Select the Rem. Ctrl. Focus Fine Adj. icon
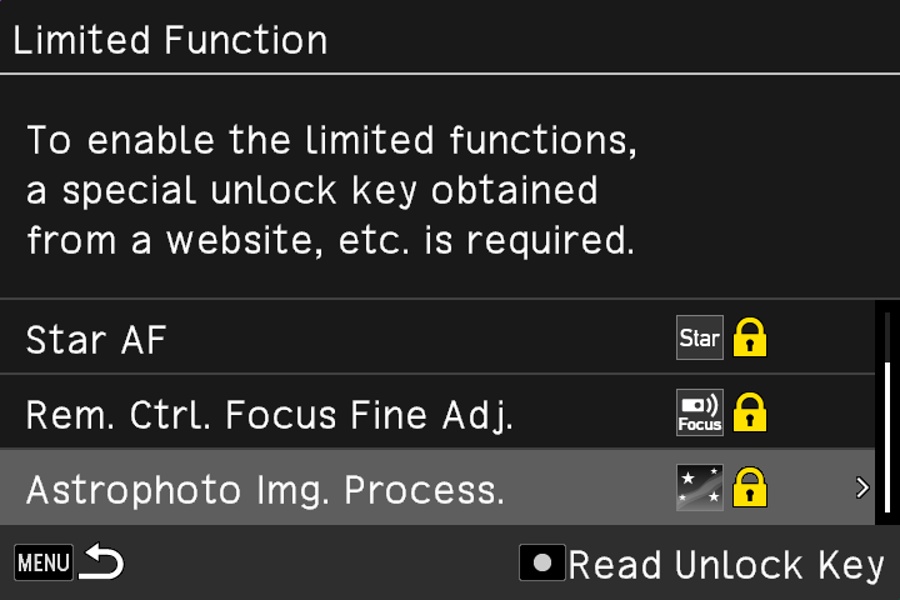Screen dimensions: 900x600 (x=699, y=411)
